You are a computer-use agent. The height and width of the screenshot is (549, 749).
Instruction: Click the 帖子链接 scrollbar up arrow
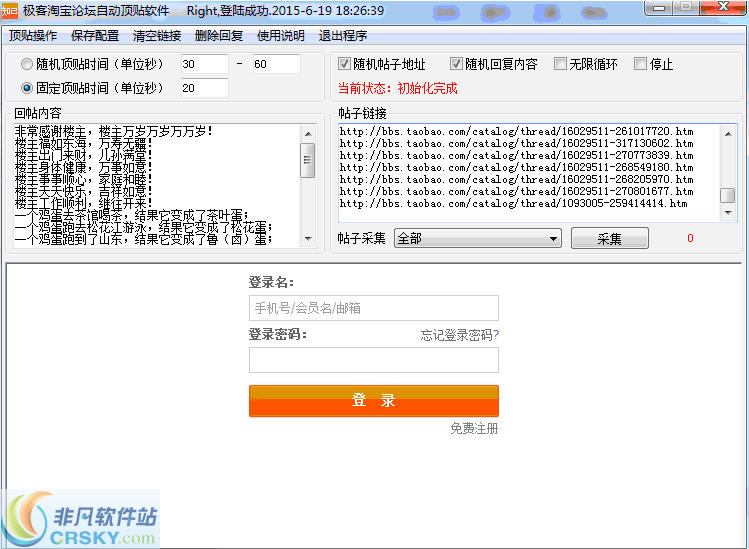click(x=728, y=134)
